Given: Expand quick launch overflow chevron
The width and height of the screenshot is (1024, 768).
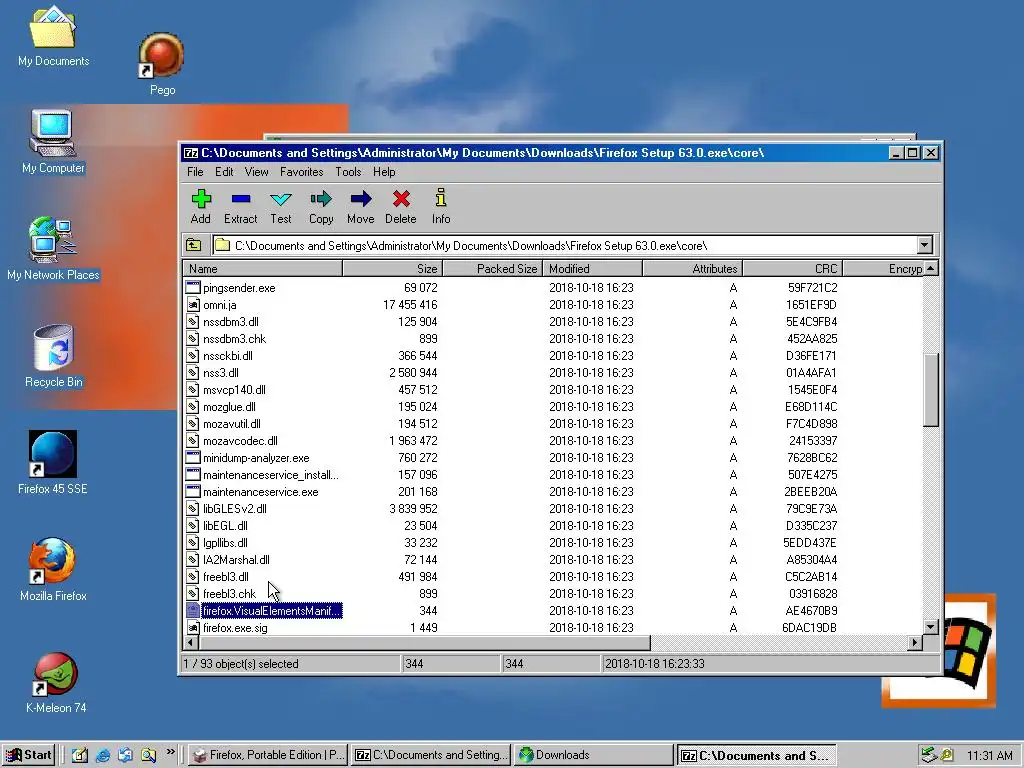Looking at the screenshot, I should pos(170,752).
